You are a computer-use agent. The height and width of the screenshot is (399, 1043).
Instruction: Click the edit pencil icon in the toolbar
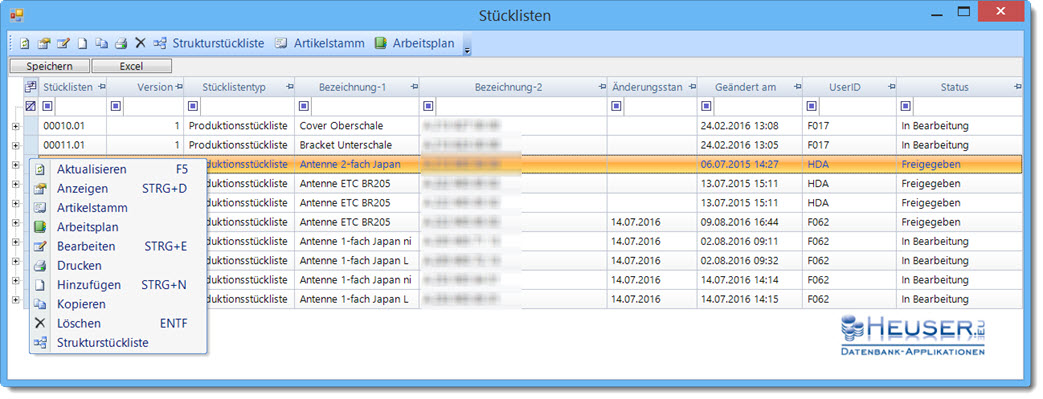click(x=63, y=44)
